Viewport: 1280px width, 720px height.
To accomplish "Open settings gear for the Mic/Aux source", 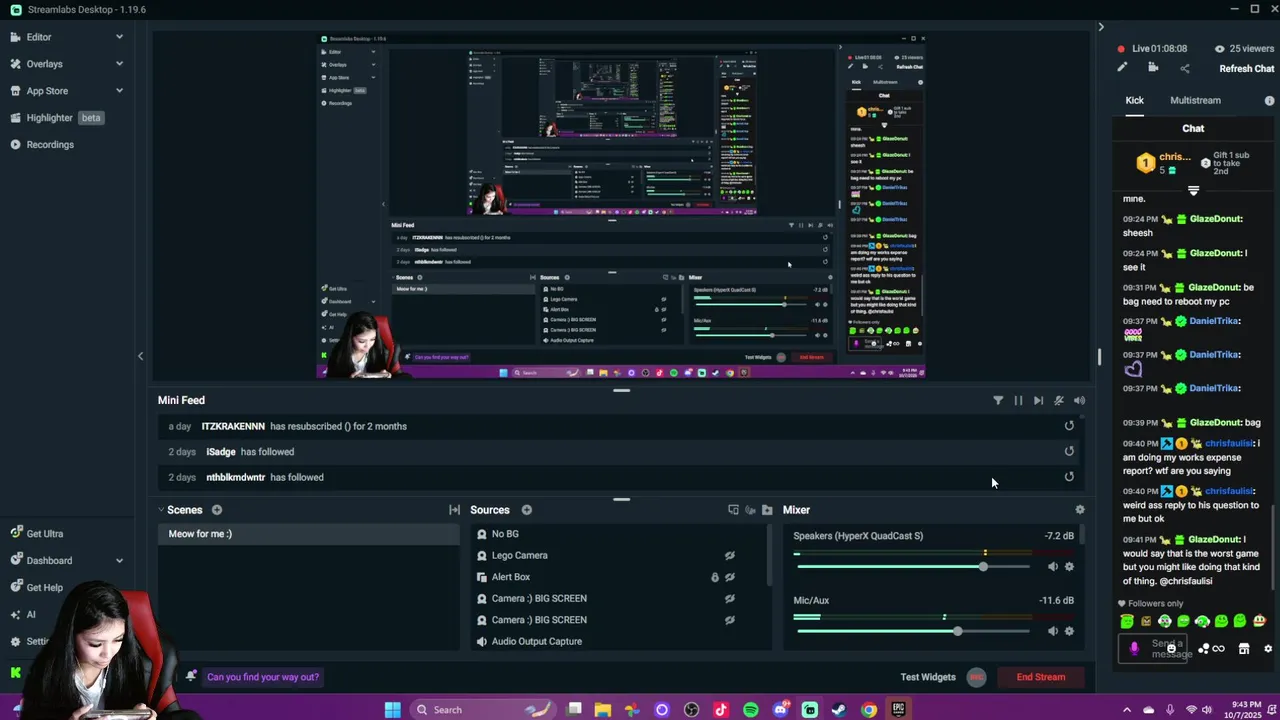I will click(x=1069, y=631).
